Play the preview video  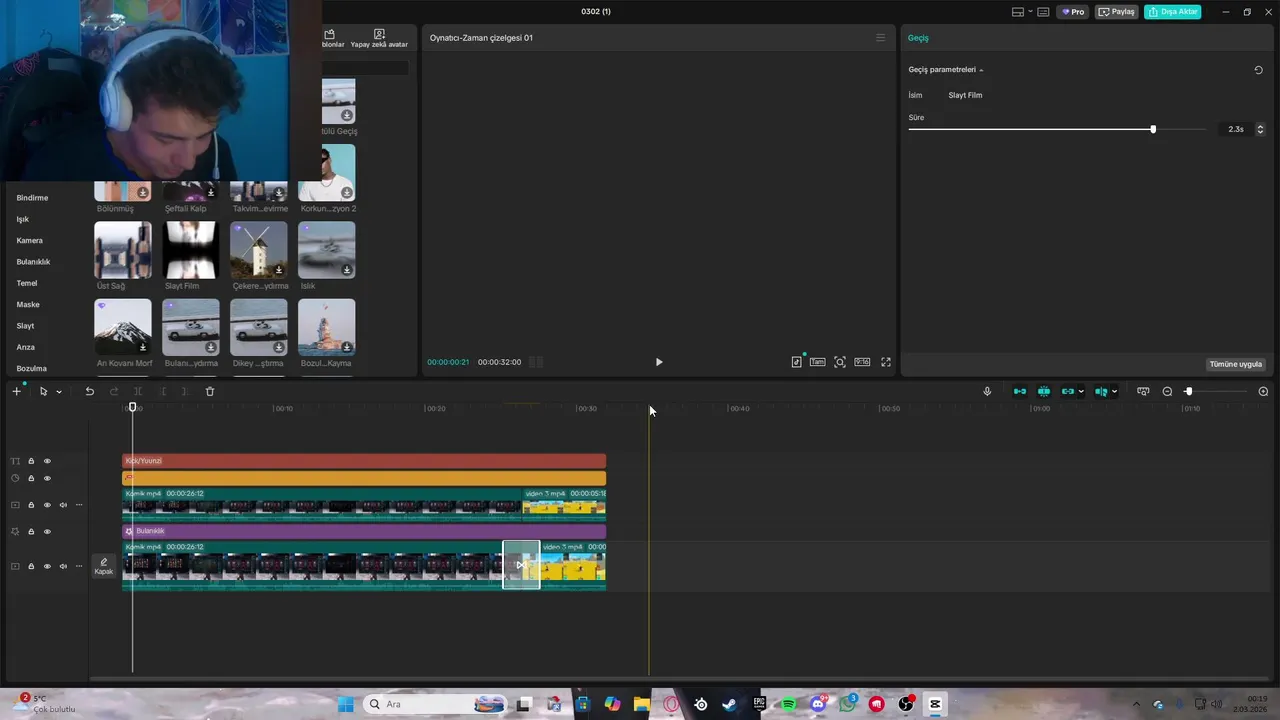point(658,362)
